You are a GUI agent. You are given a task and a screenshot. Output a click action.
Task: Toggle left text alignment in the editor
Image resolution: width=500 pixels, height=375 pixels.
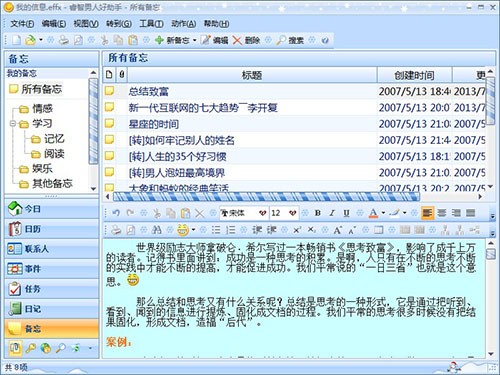428,213
